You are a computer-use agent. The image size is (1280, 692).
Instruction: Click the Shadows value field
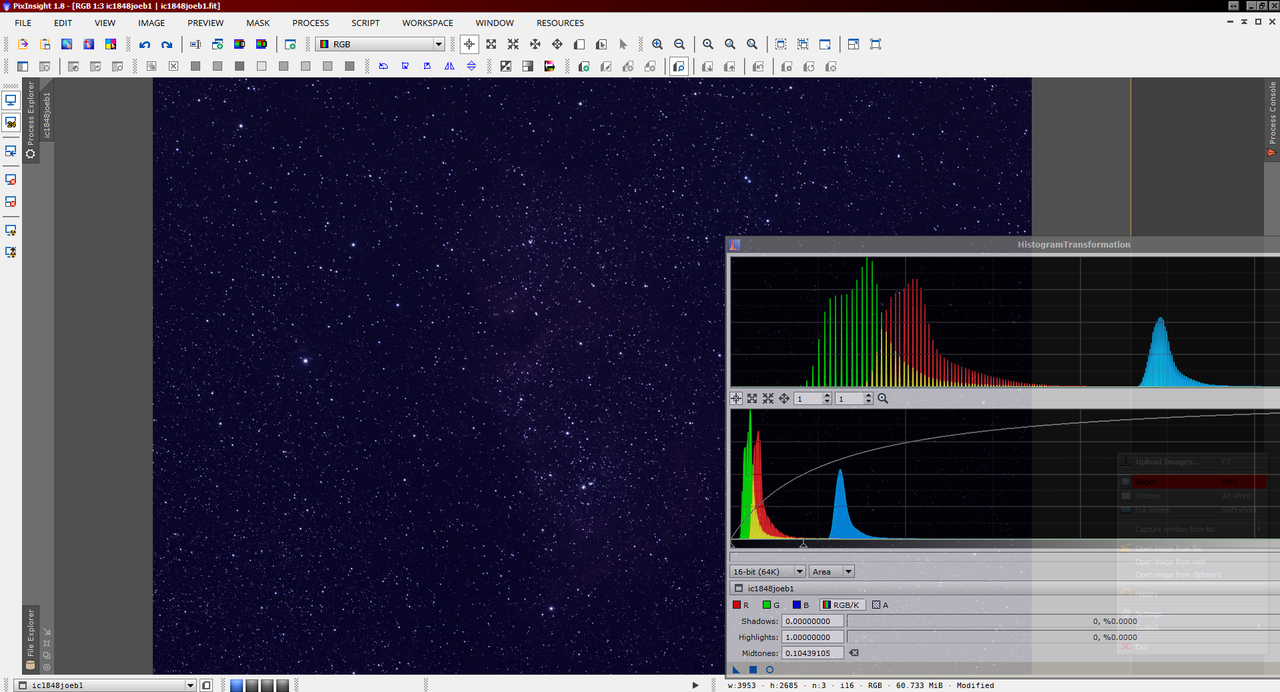pos(813,621)
